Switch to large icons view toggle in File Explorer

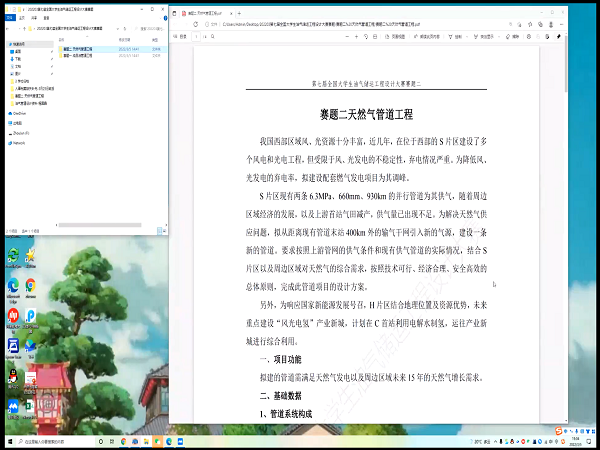(x=165, y=231)
